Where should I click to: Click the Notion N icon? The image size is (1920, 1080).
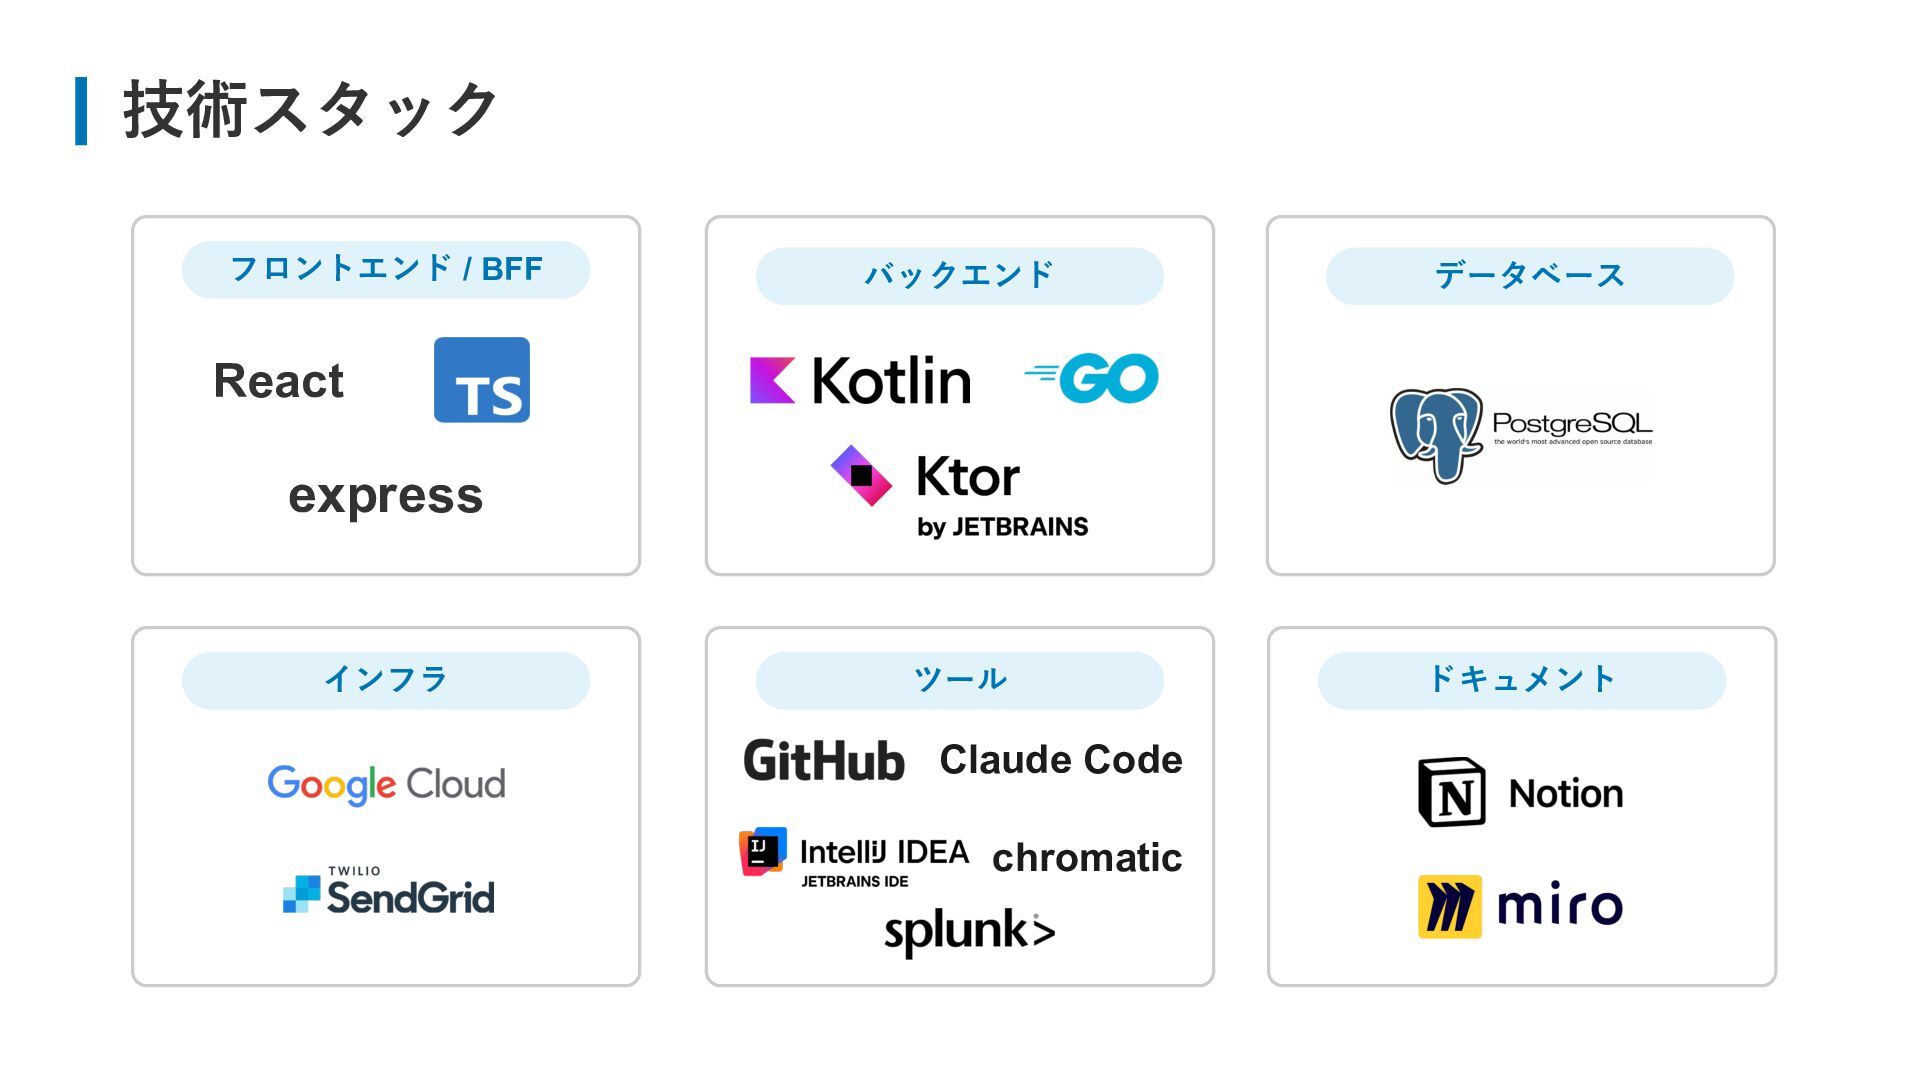coord(1452,792)
